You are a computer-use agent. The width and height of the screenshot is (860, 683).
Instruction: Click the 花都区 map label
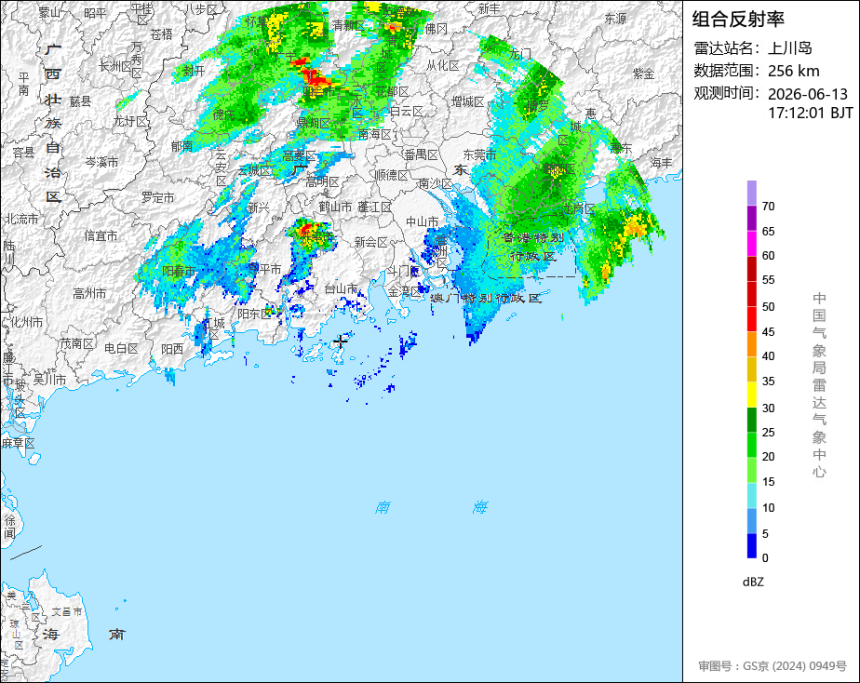[x=392, y=91]
